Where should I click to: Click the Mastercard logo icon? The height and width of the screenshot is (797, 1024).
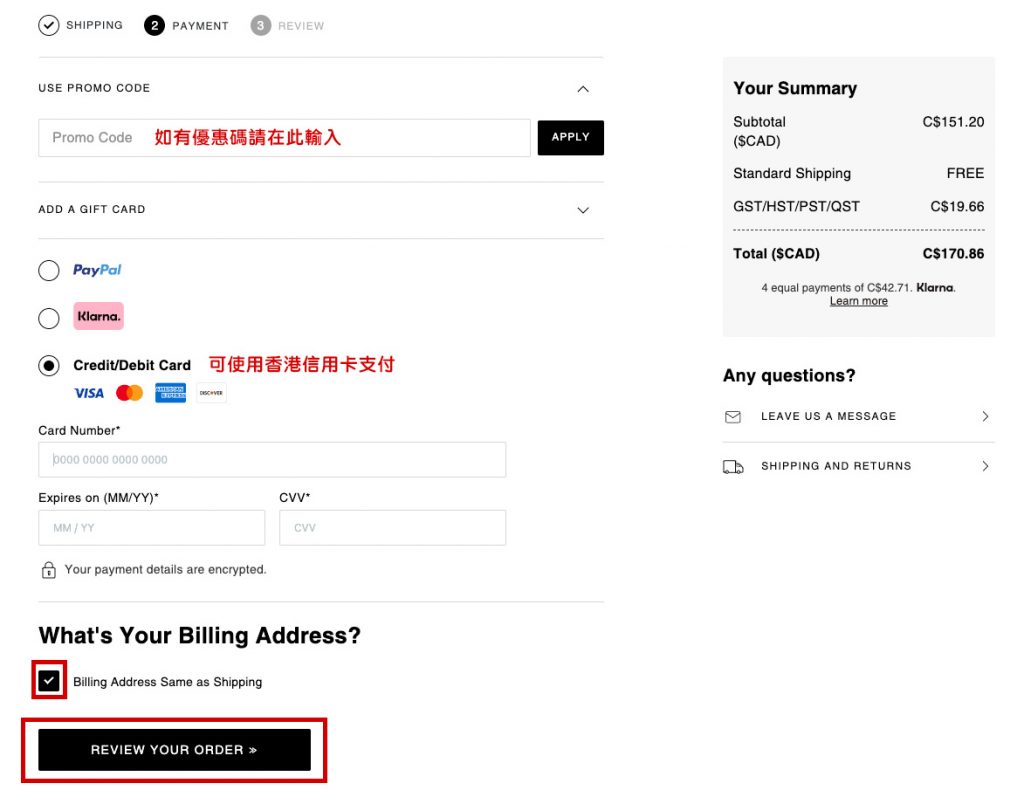point(129,393)
